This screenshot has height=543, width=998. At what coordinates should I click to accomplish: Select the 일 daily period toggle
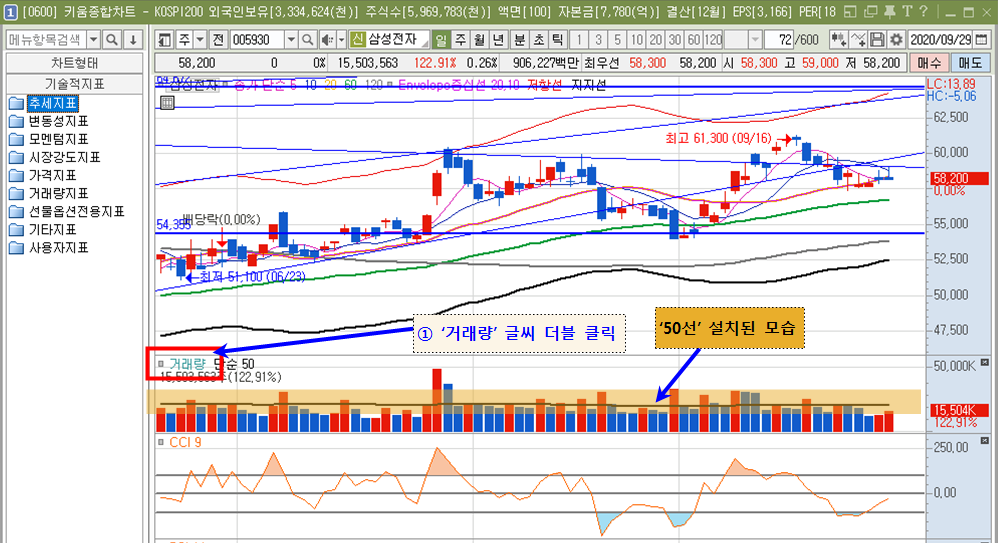coord(440,40)
